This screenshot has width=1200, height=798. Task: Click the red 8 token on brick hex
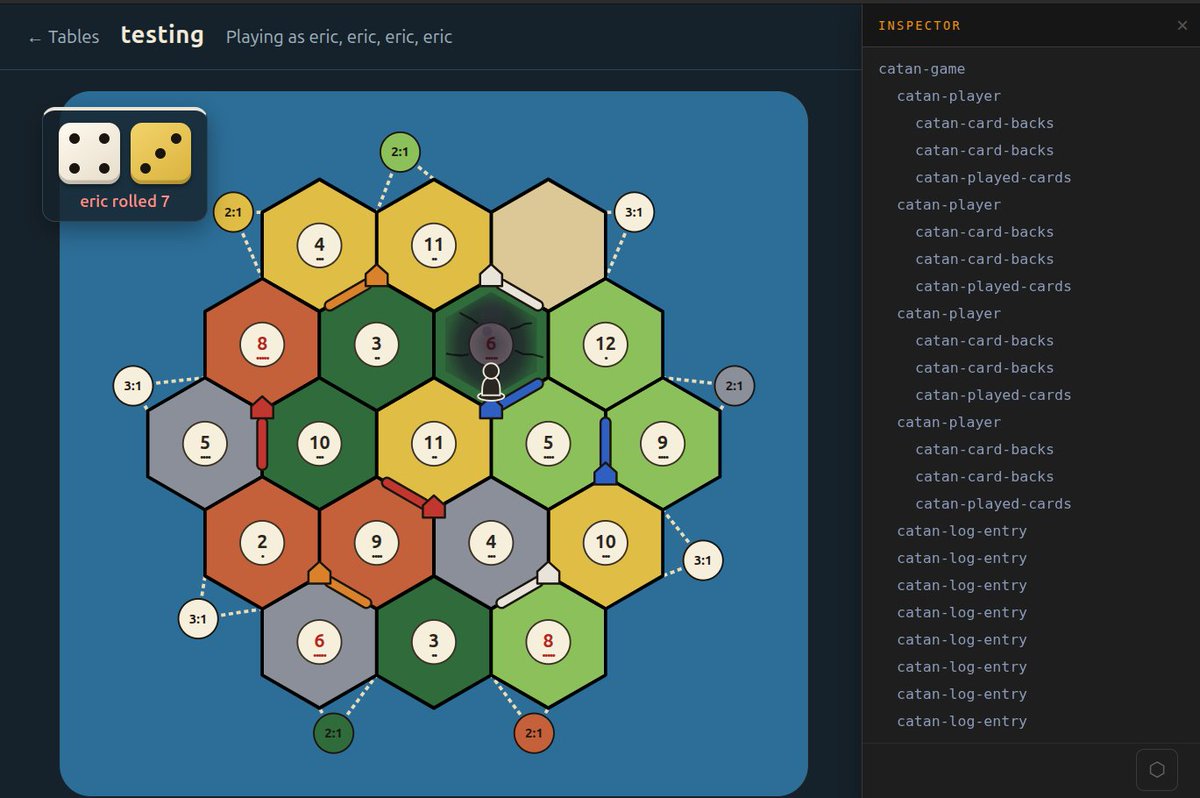point(262,344)
